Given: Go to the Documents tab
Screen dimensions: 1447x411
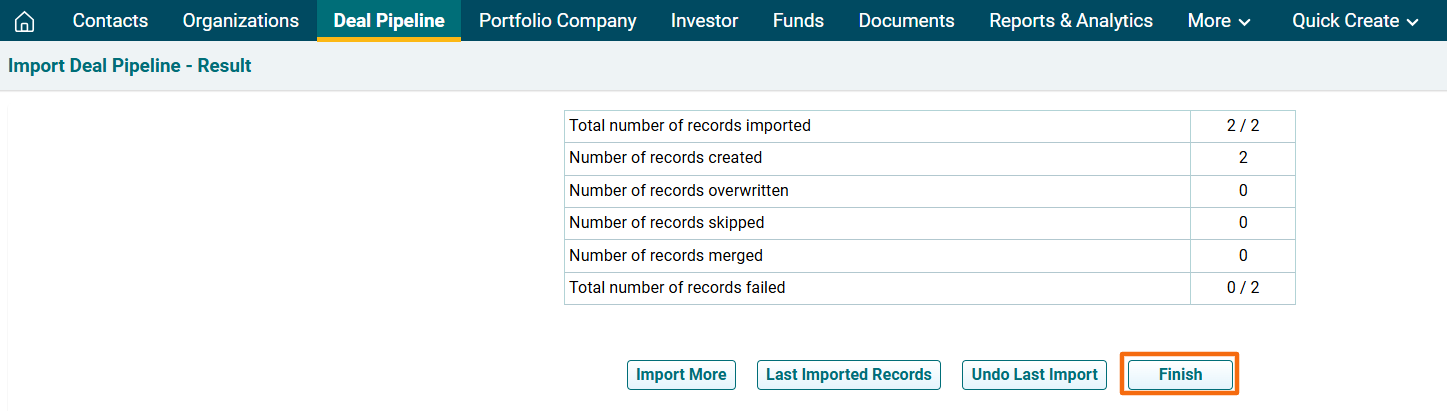Looking at the screenshot, I should pos(906,21).
